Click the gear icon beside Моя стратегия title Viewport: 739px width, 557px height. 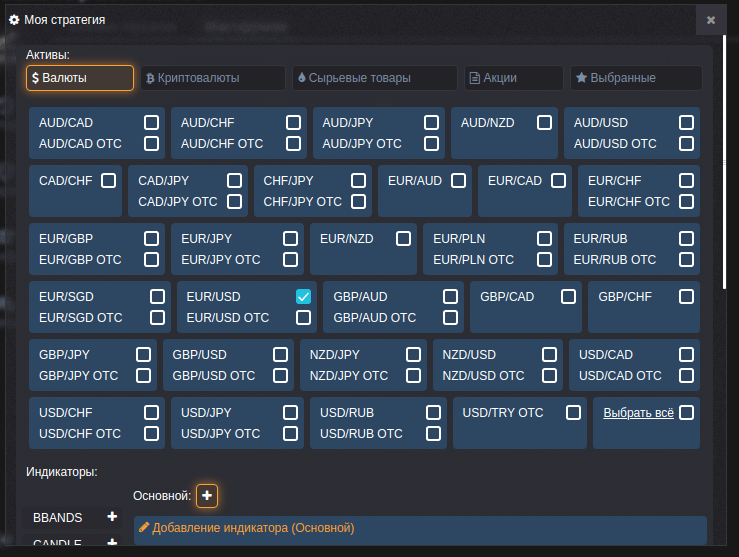(x=14, y=20)
